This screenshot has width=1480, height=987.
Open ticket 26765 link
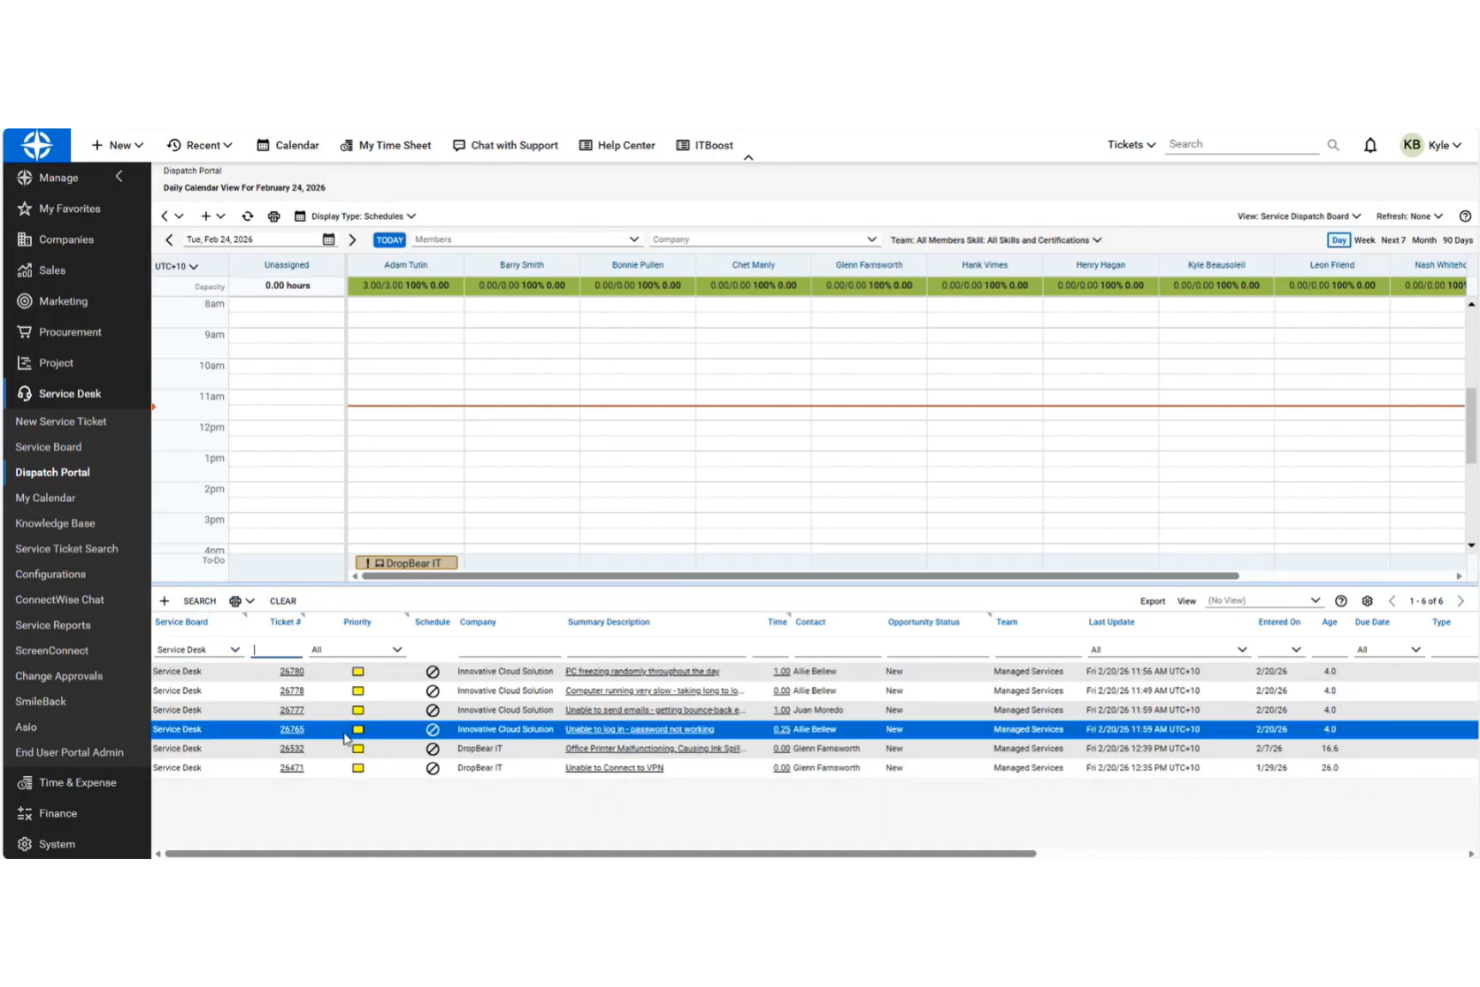[291, 729]
